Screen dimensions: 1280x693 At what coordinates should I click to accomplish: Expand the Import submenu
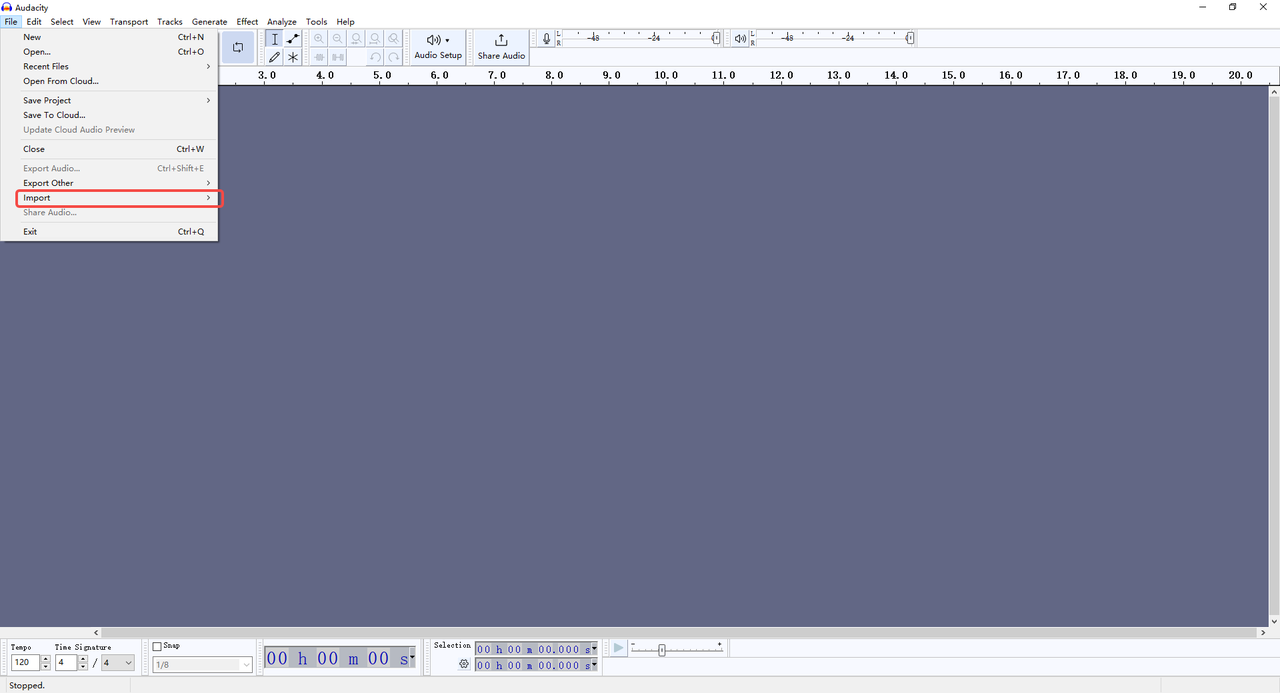tap(111, 198)
